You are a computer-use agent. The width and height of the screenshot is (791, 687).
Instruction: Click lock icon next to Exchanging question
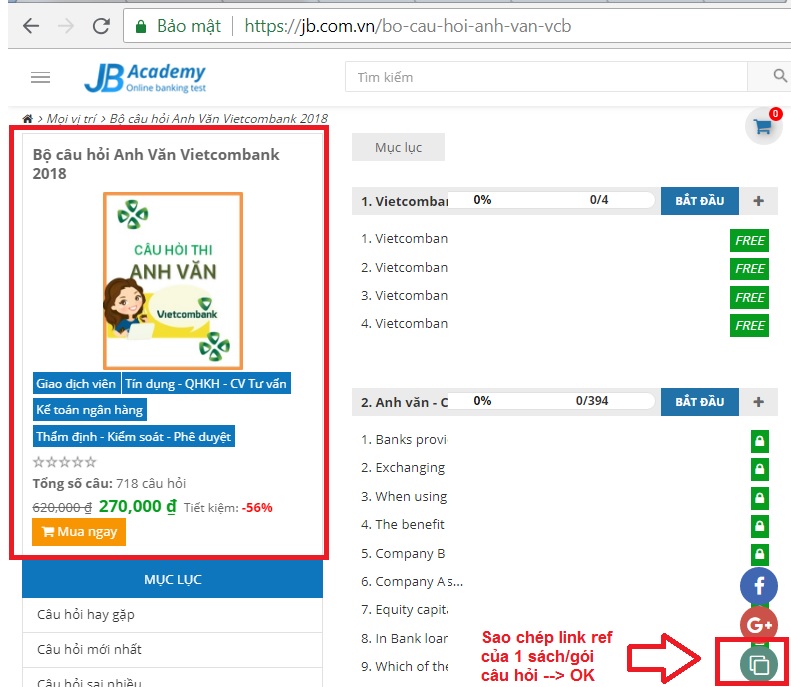point(759,469)
